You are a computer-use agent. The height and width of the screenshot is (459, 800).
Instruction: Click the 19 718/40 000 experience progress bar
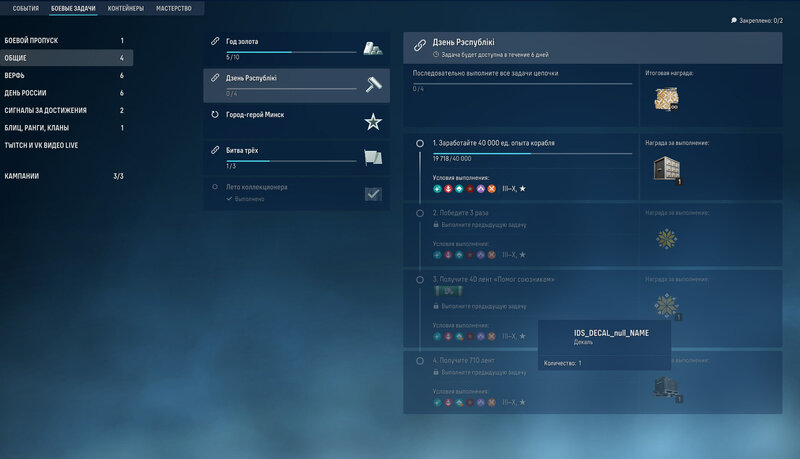[x=532, y=153]
